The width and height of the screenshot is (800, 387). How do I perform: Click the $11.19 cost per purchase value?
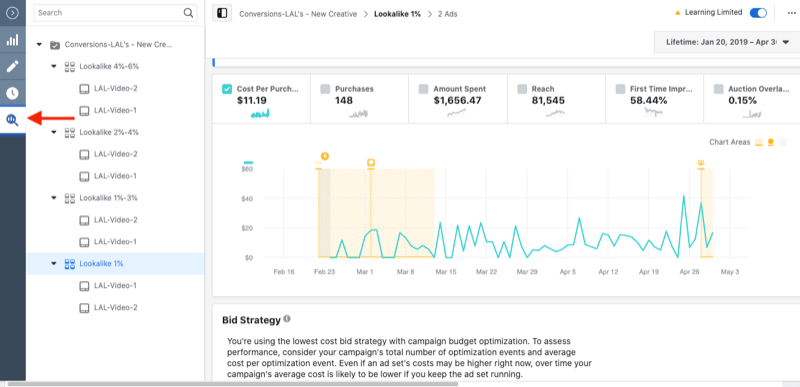coord(252,100)
